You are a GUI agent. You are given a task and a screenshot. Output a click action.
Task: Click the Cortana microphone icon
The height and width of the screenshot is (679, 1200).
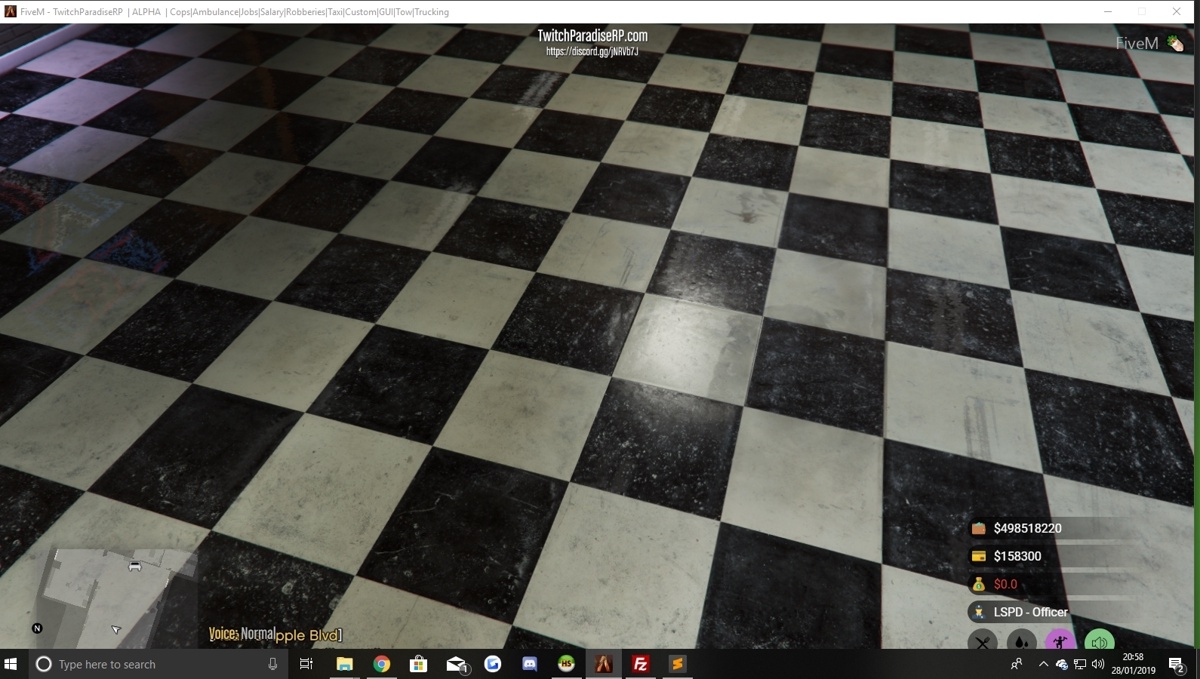click(x=273, y=664)
